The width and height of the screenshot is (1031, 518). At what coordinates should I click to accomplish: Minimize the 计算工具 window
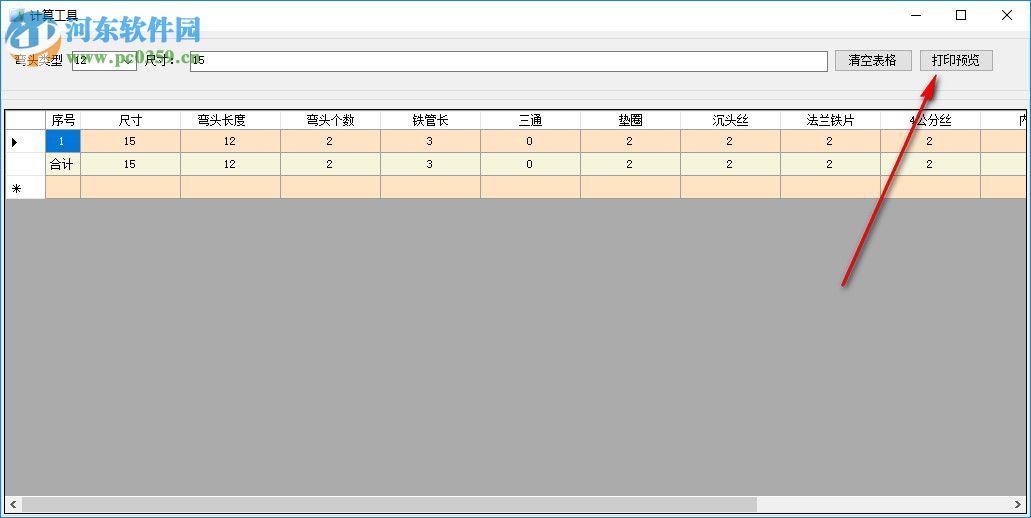(916, 15)
